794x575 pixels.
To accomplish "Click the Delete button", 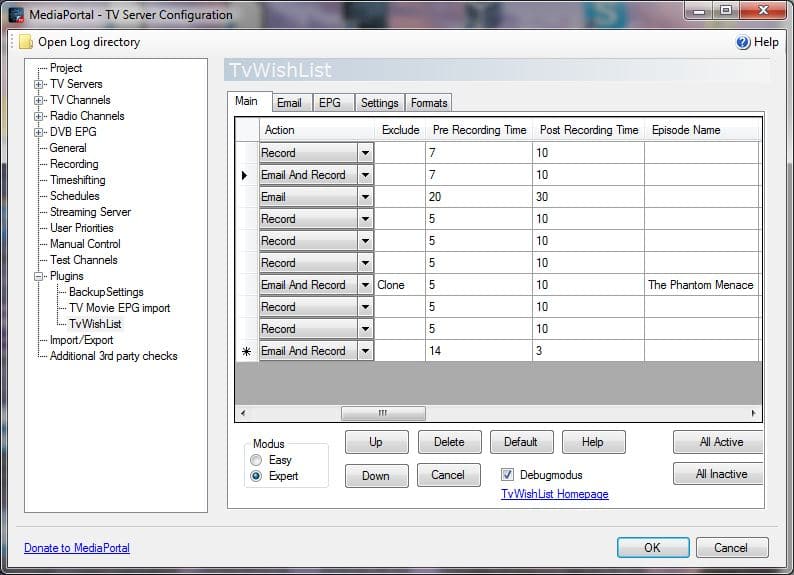I will pyautogui.click(x=449, y=442).
